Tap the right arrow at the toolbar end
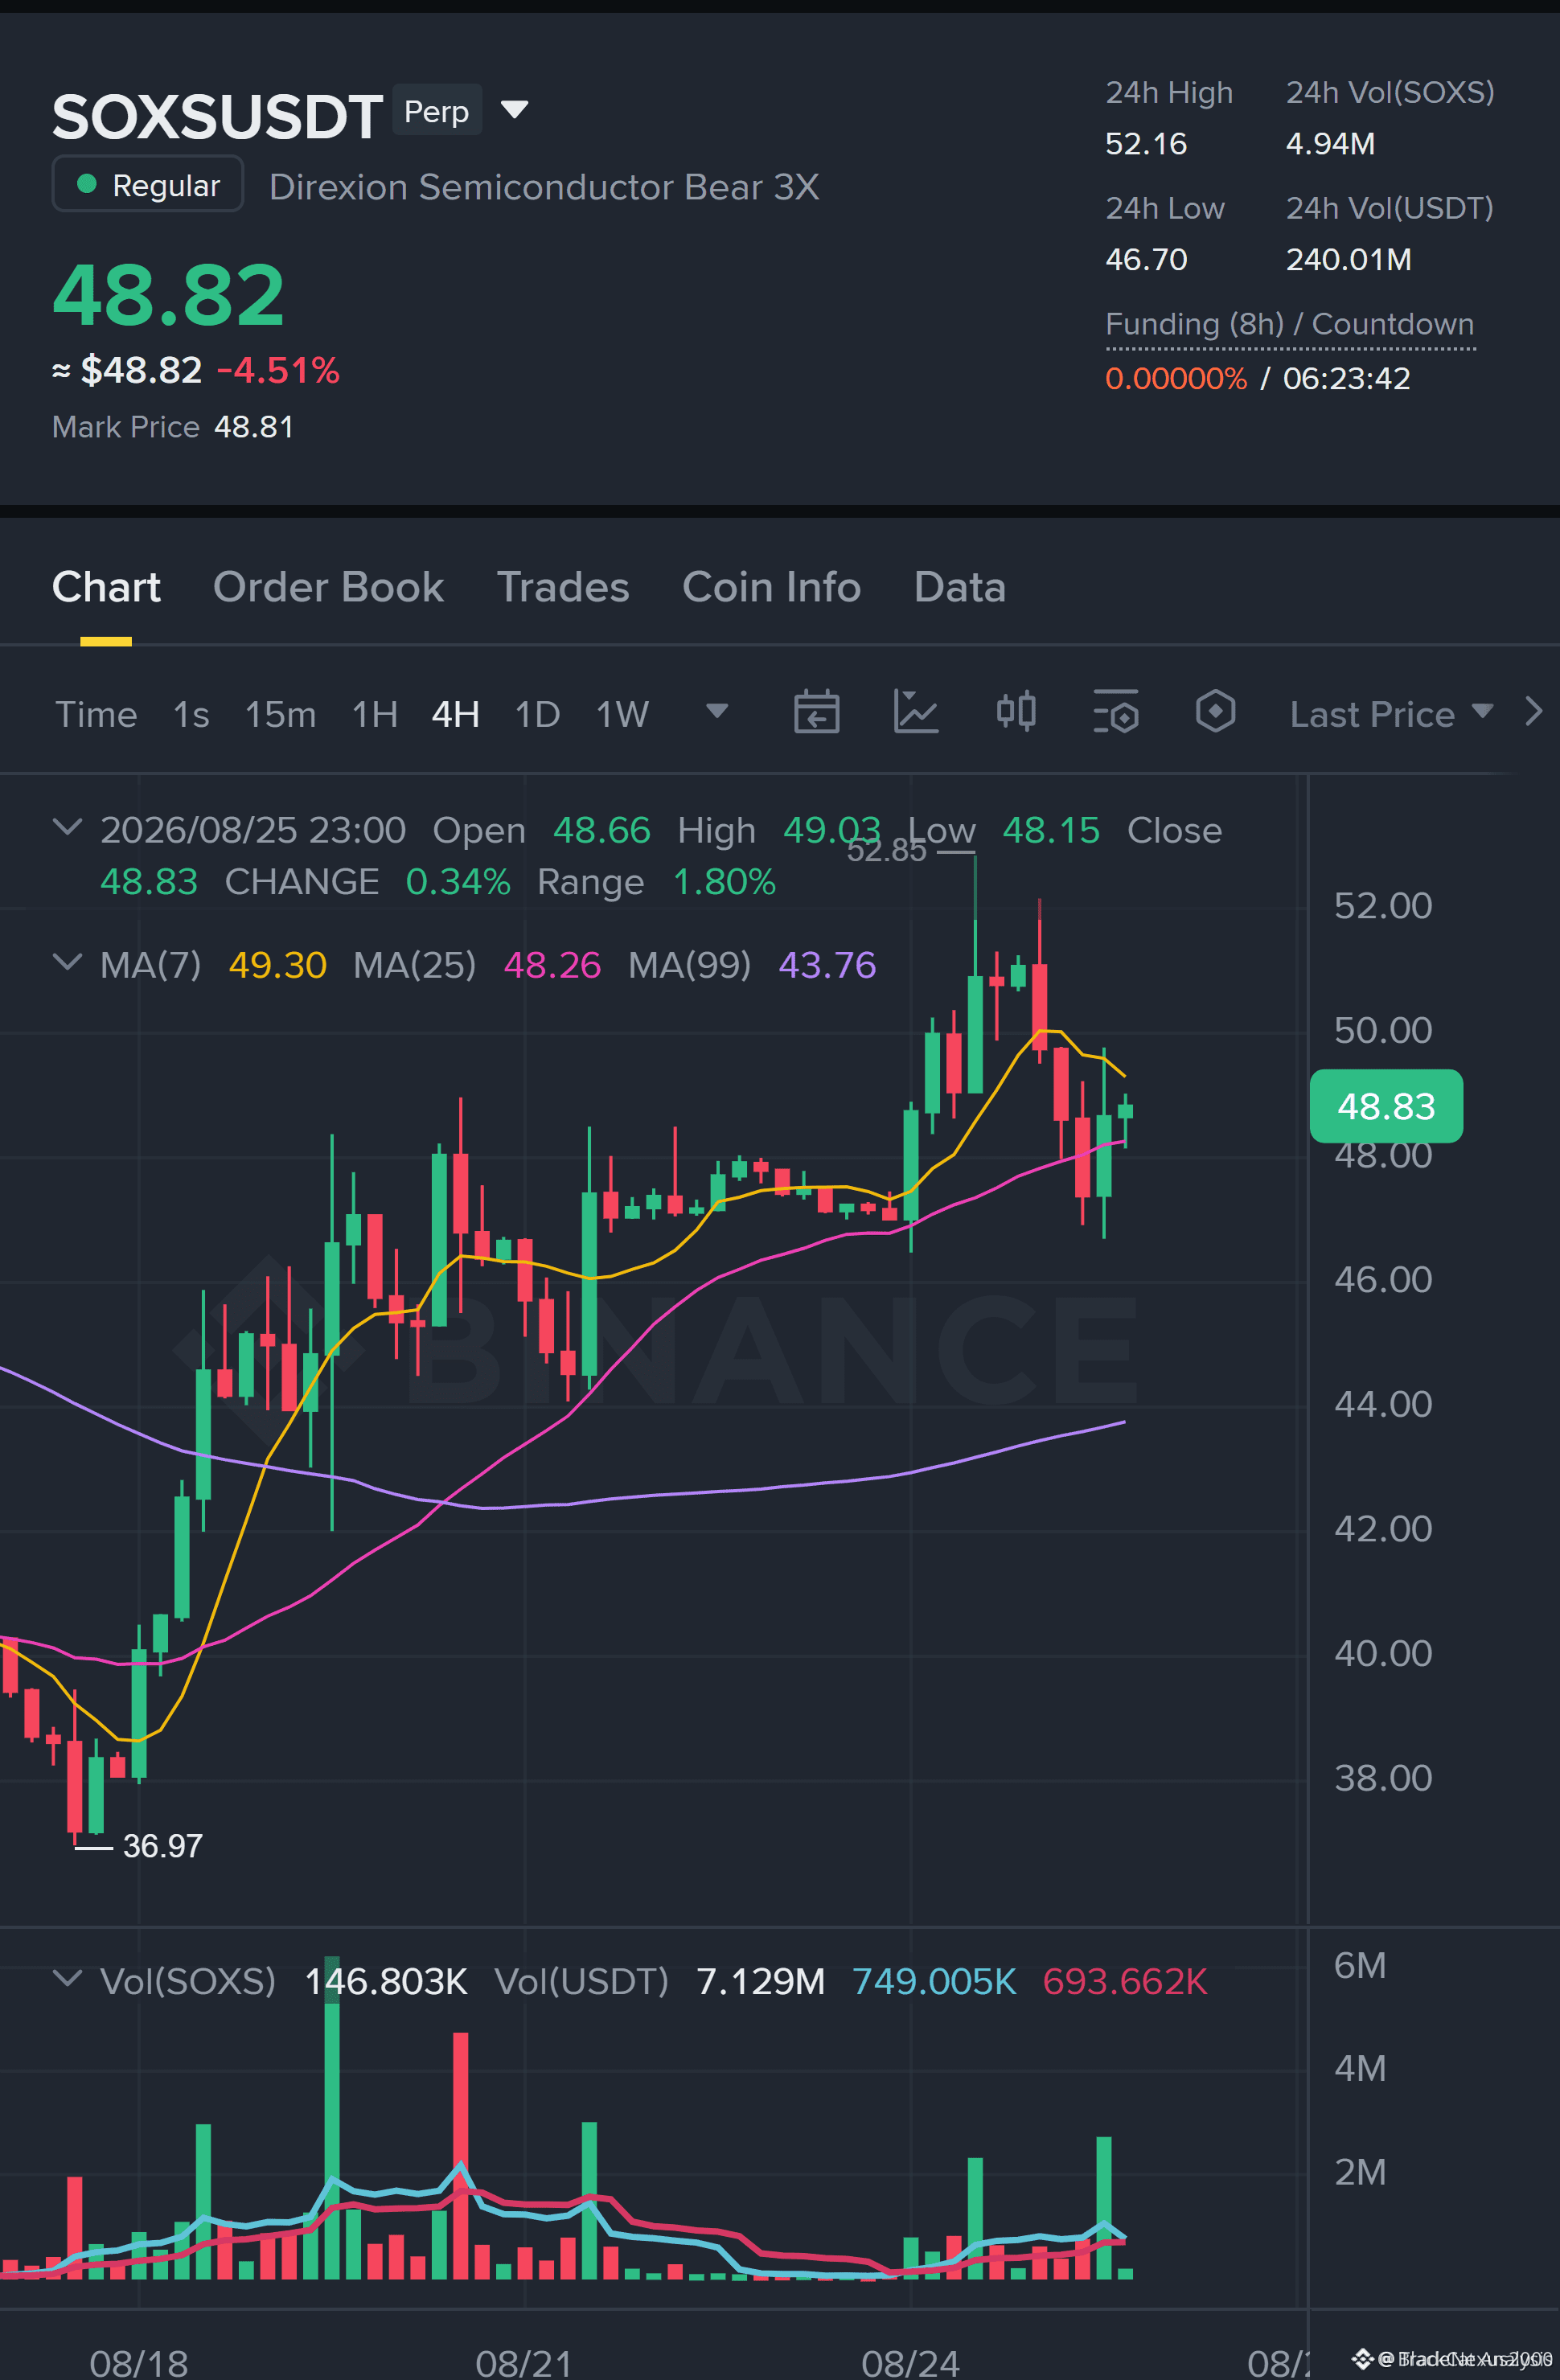 pyautogui.click(x=1533, y=712)
